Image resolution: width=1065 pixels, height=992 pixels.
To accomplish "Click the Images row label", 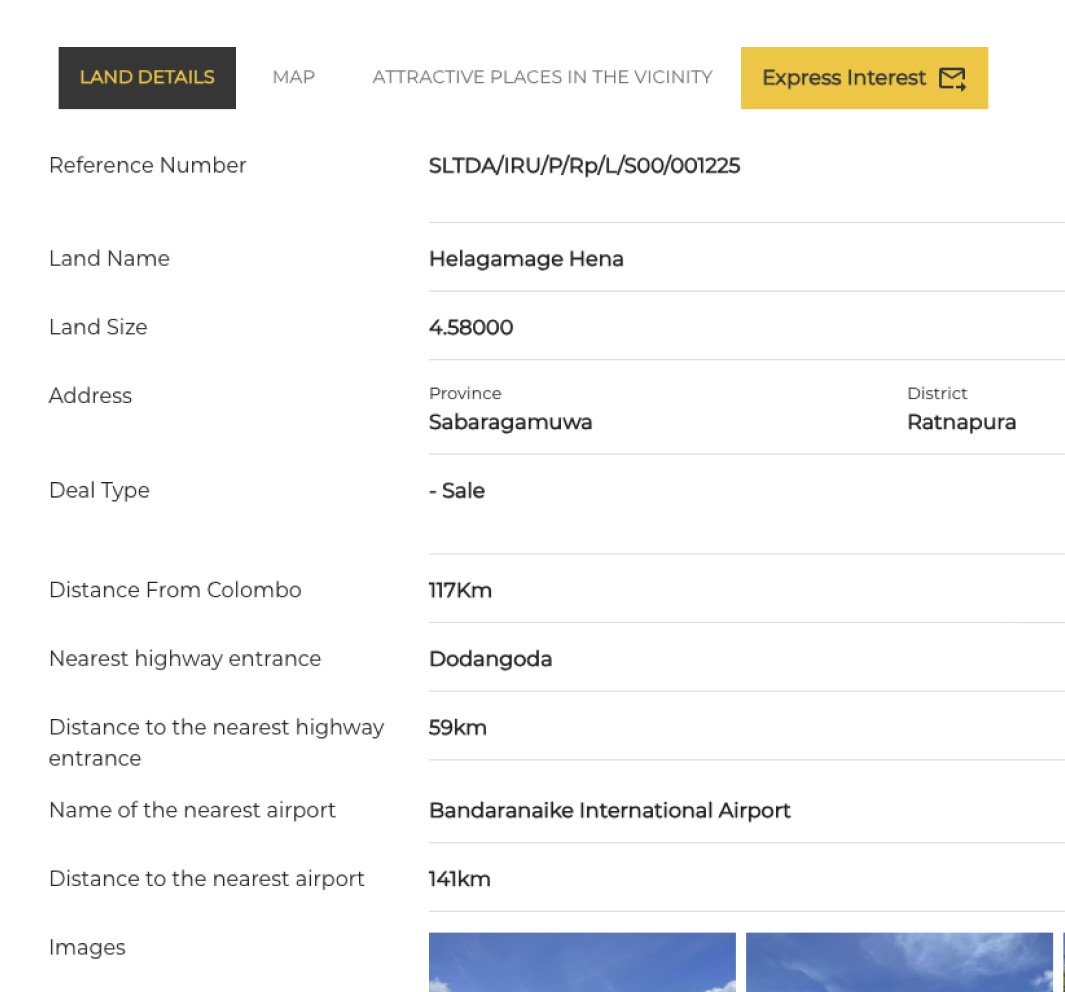I will (x=87, y=948).
